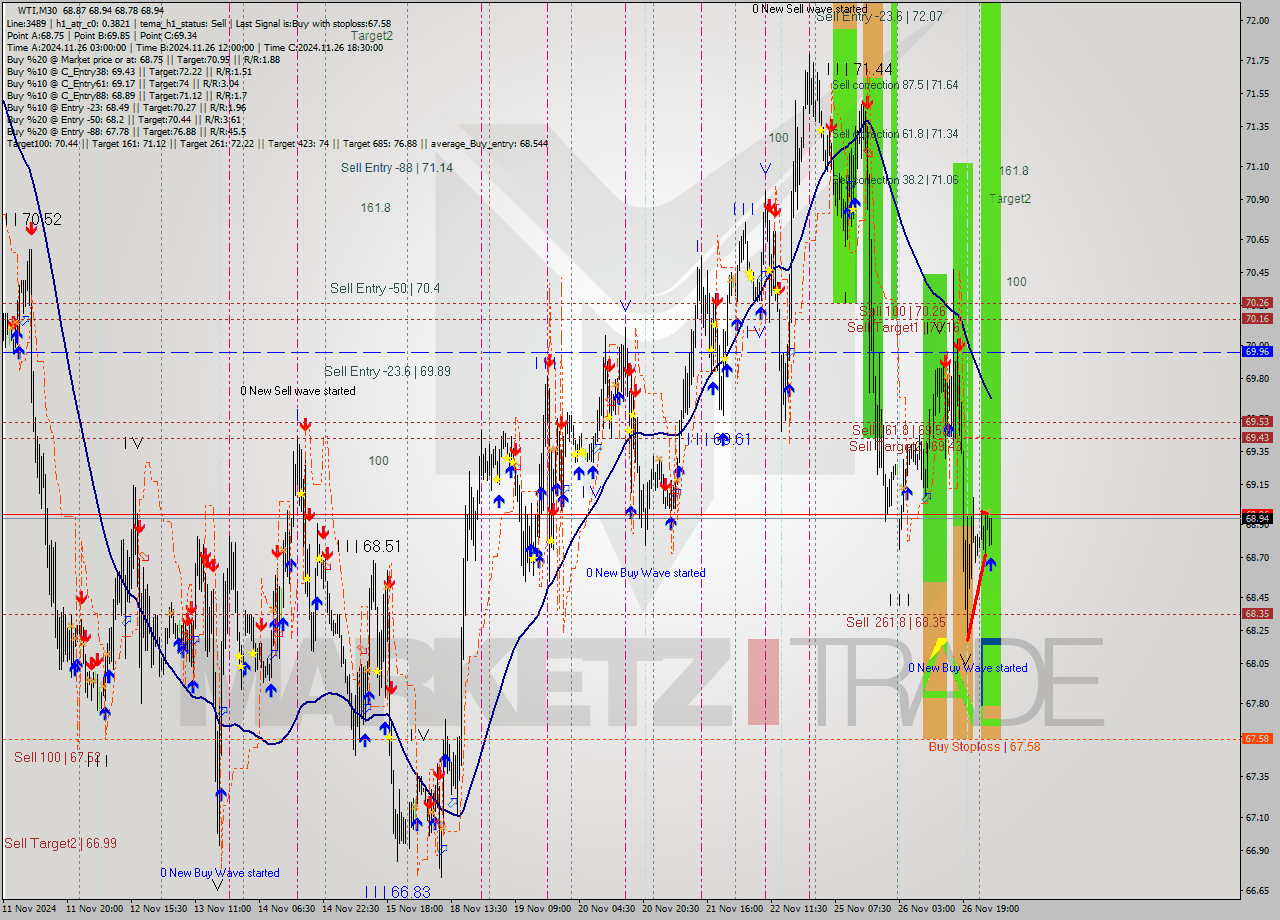Image resolution: width=1280 pixels, height=920 pixels.
Task: Select the '| | 70.52' wave marker text
Action: coord(33,219)
